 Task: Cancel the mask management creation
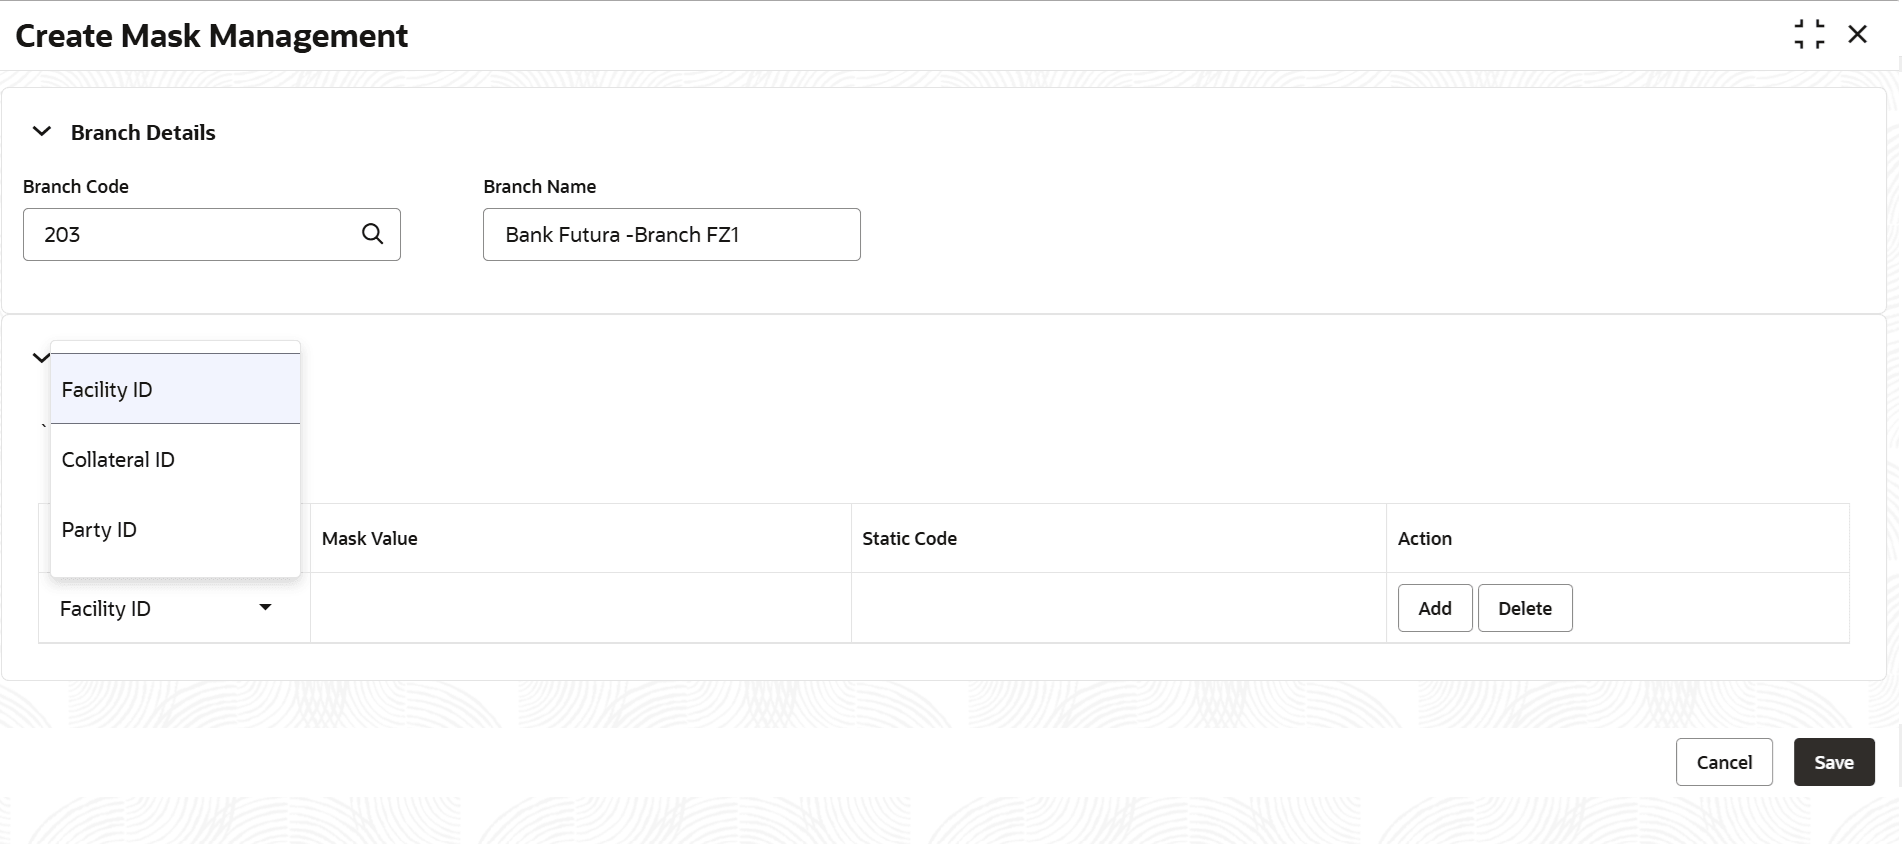1724,762
